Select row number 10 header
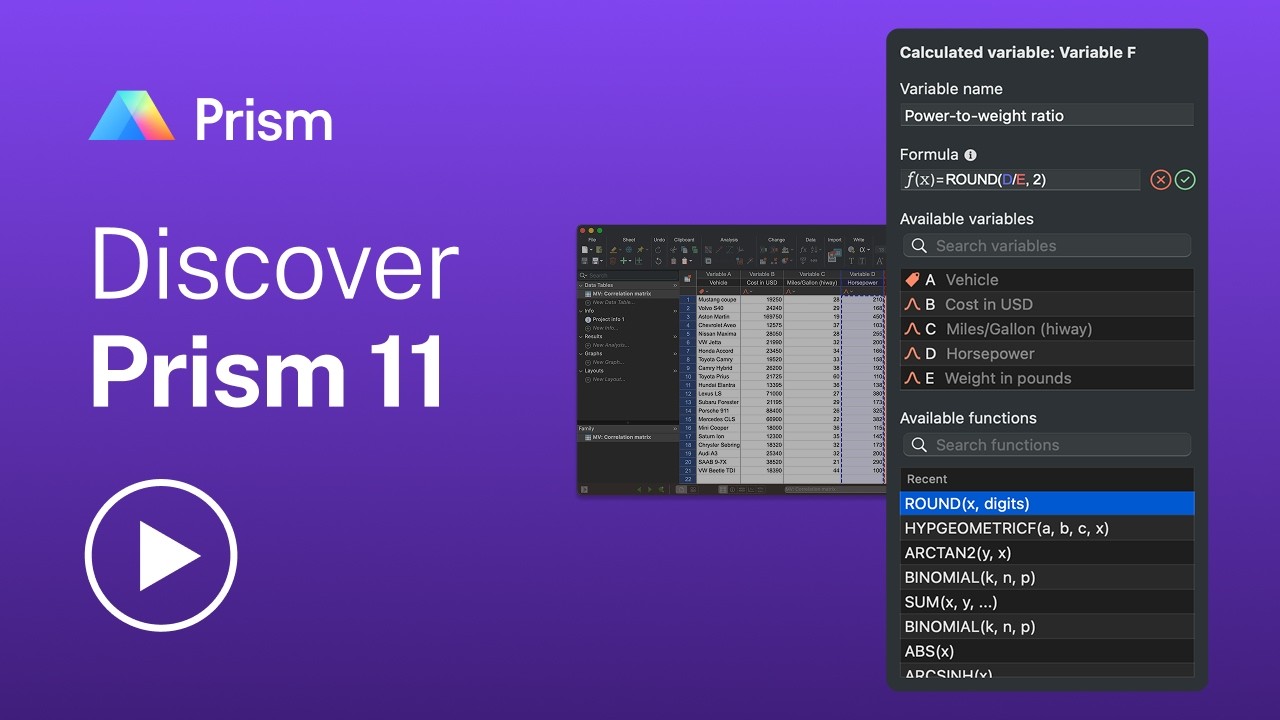This screenshot has height=720, width=1280. pyautogui.click(x=688, y=376)
